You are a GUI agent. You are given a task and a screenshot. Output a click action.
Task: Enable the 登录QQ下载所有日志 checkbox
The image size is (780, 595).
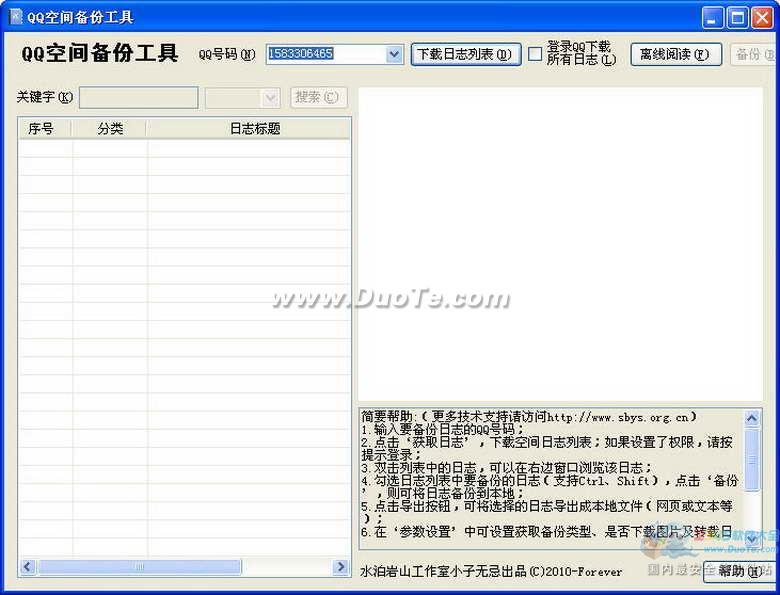coord(535,54)
